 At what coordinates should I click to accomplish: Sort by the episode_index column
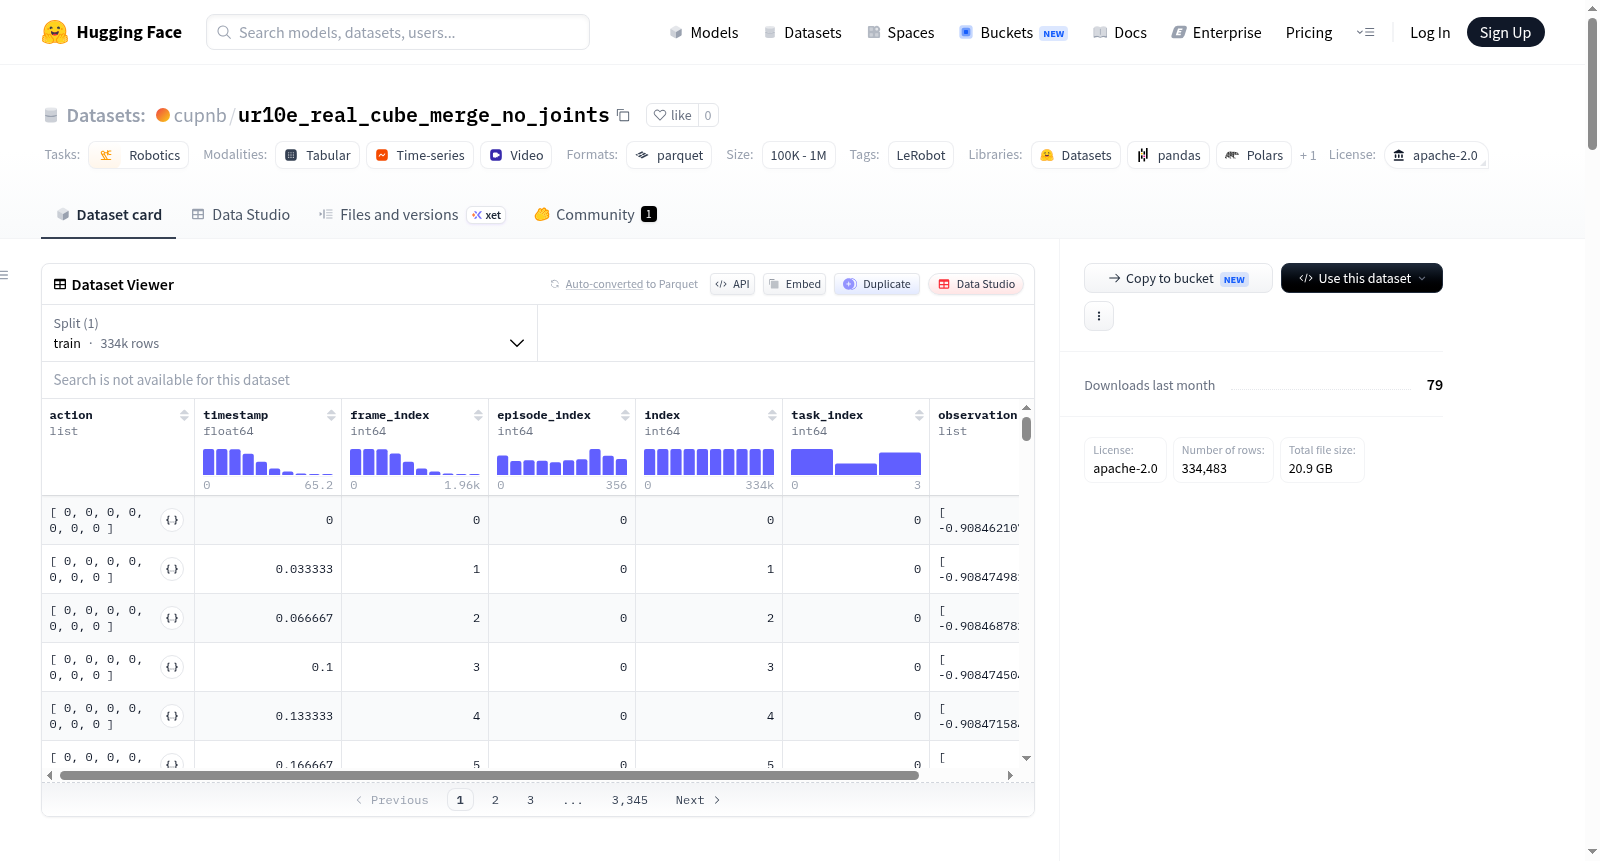coord(625,415)
